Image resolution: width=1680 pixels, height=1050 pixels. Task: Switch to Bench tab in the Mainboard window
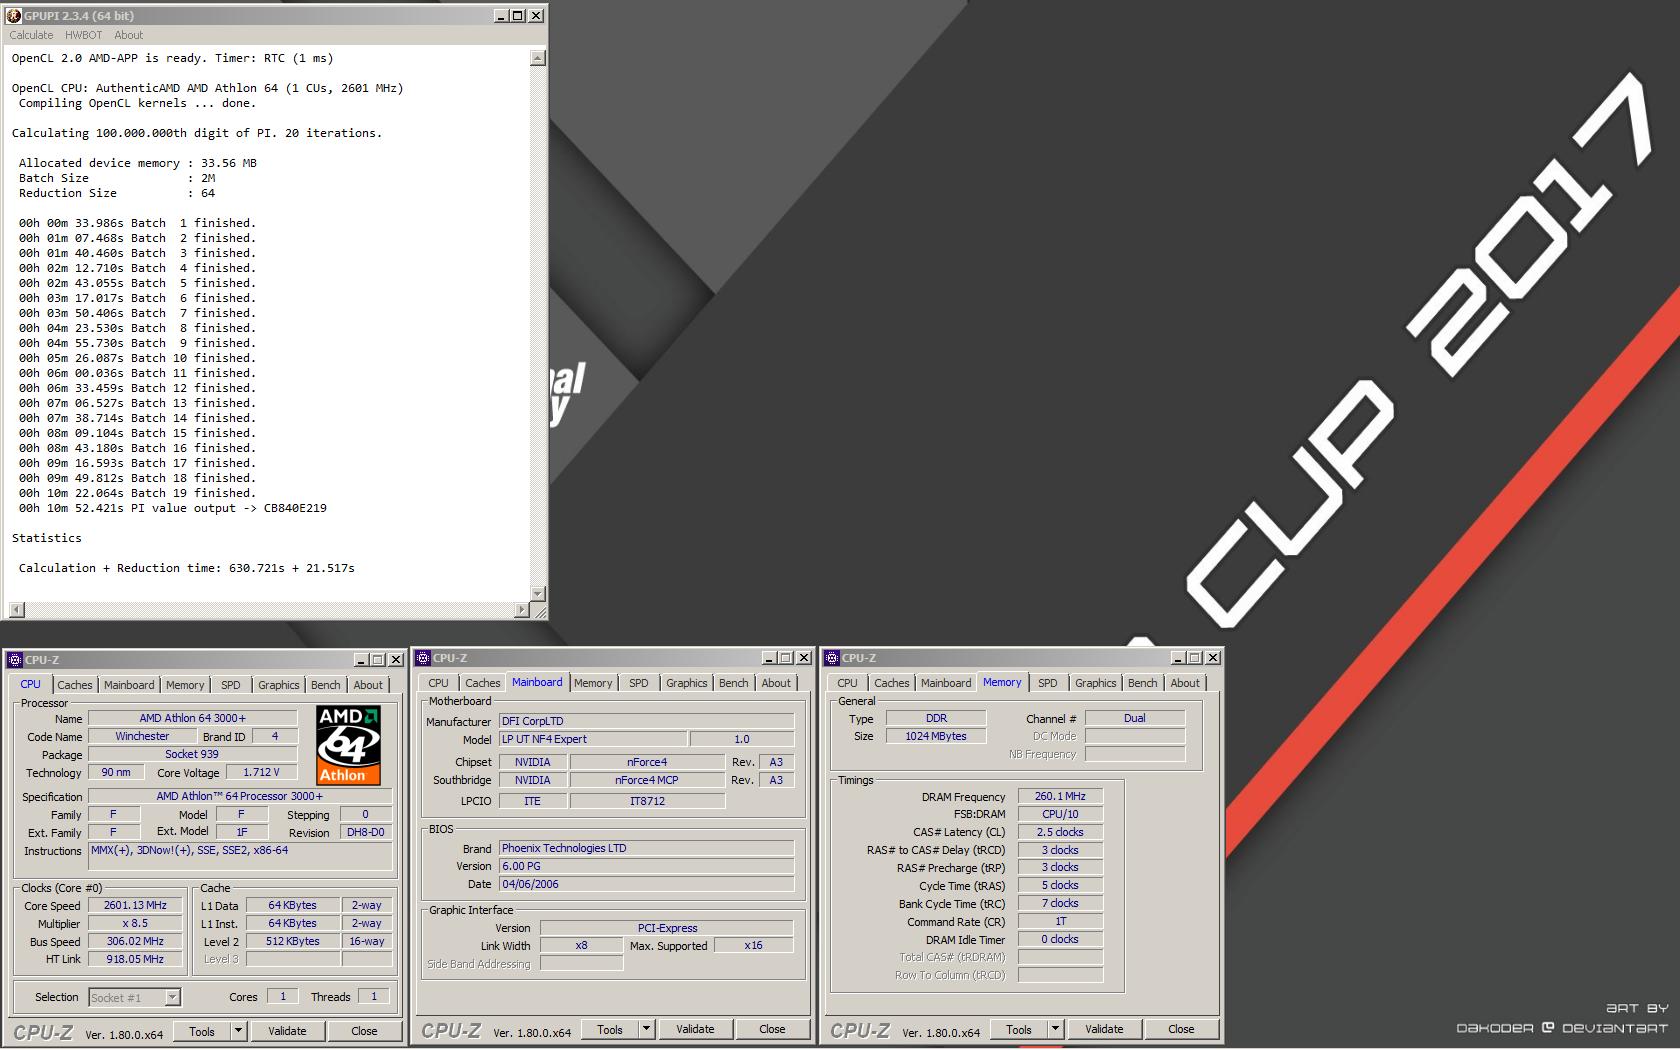point(734,683)
